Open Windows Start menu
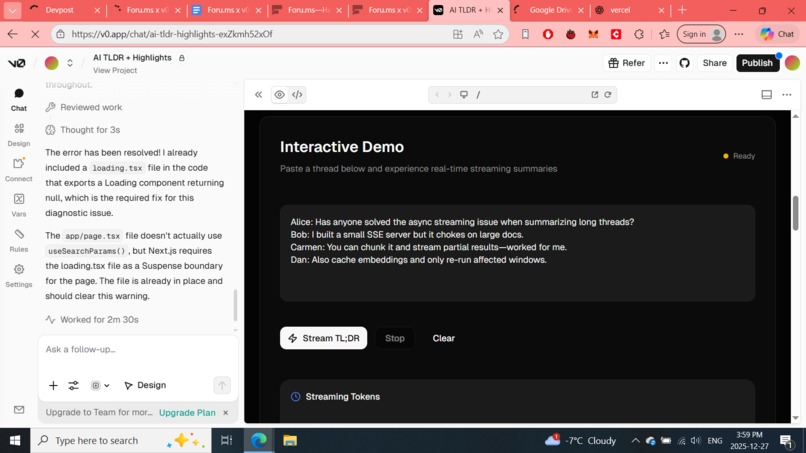 click(15, 440)
